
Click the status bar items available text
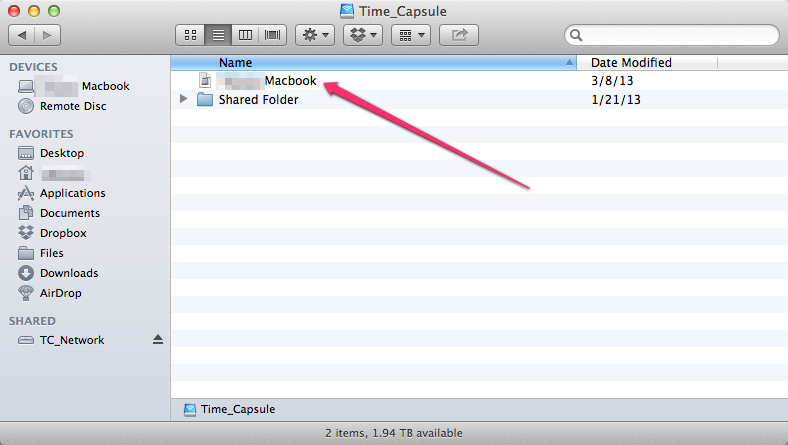click(x=393, y=433)
